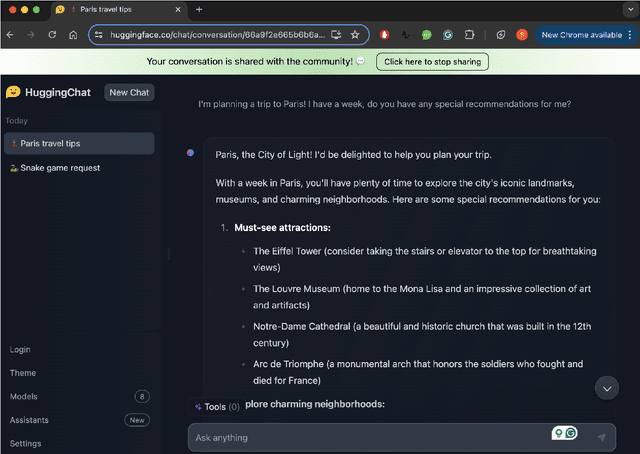
Task: Start a New Chat
Action: coord(129,93)
